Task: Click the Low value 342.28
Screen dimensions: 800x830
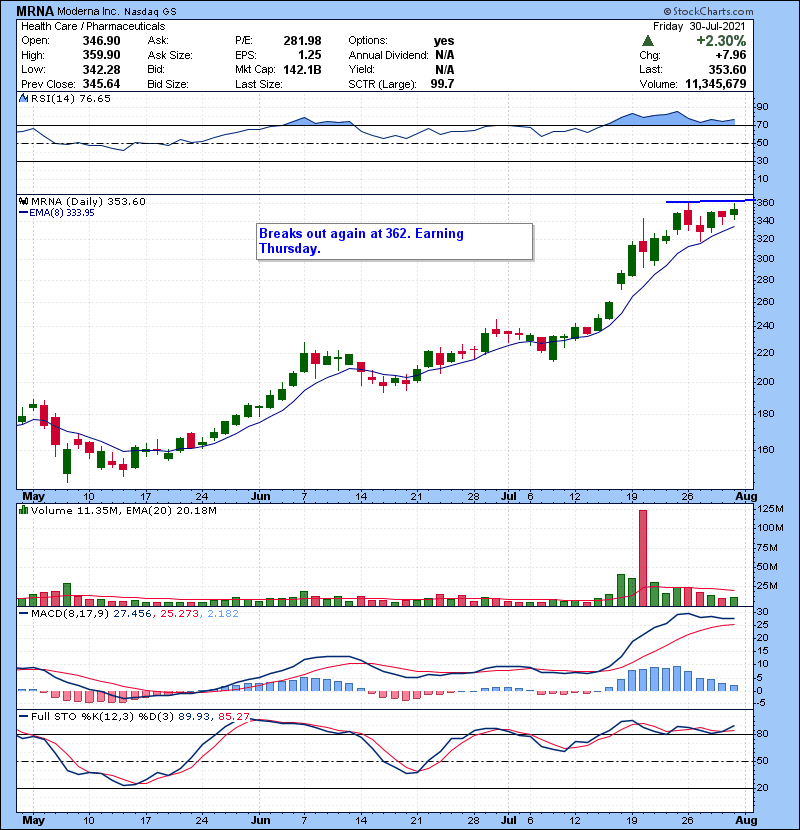Action: tap(101, 69)
